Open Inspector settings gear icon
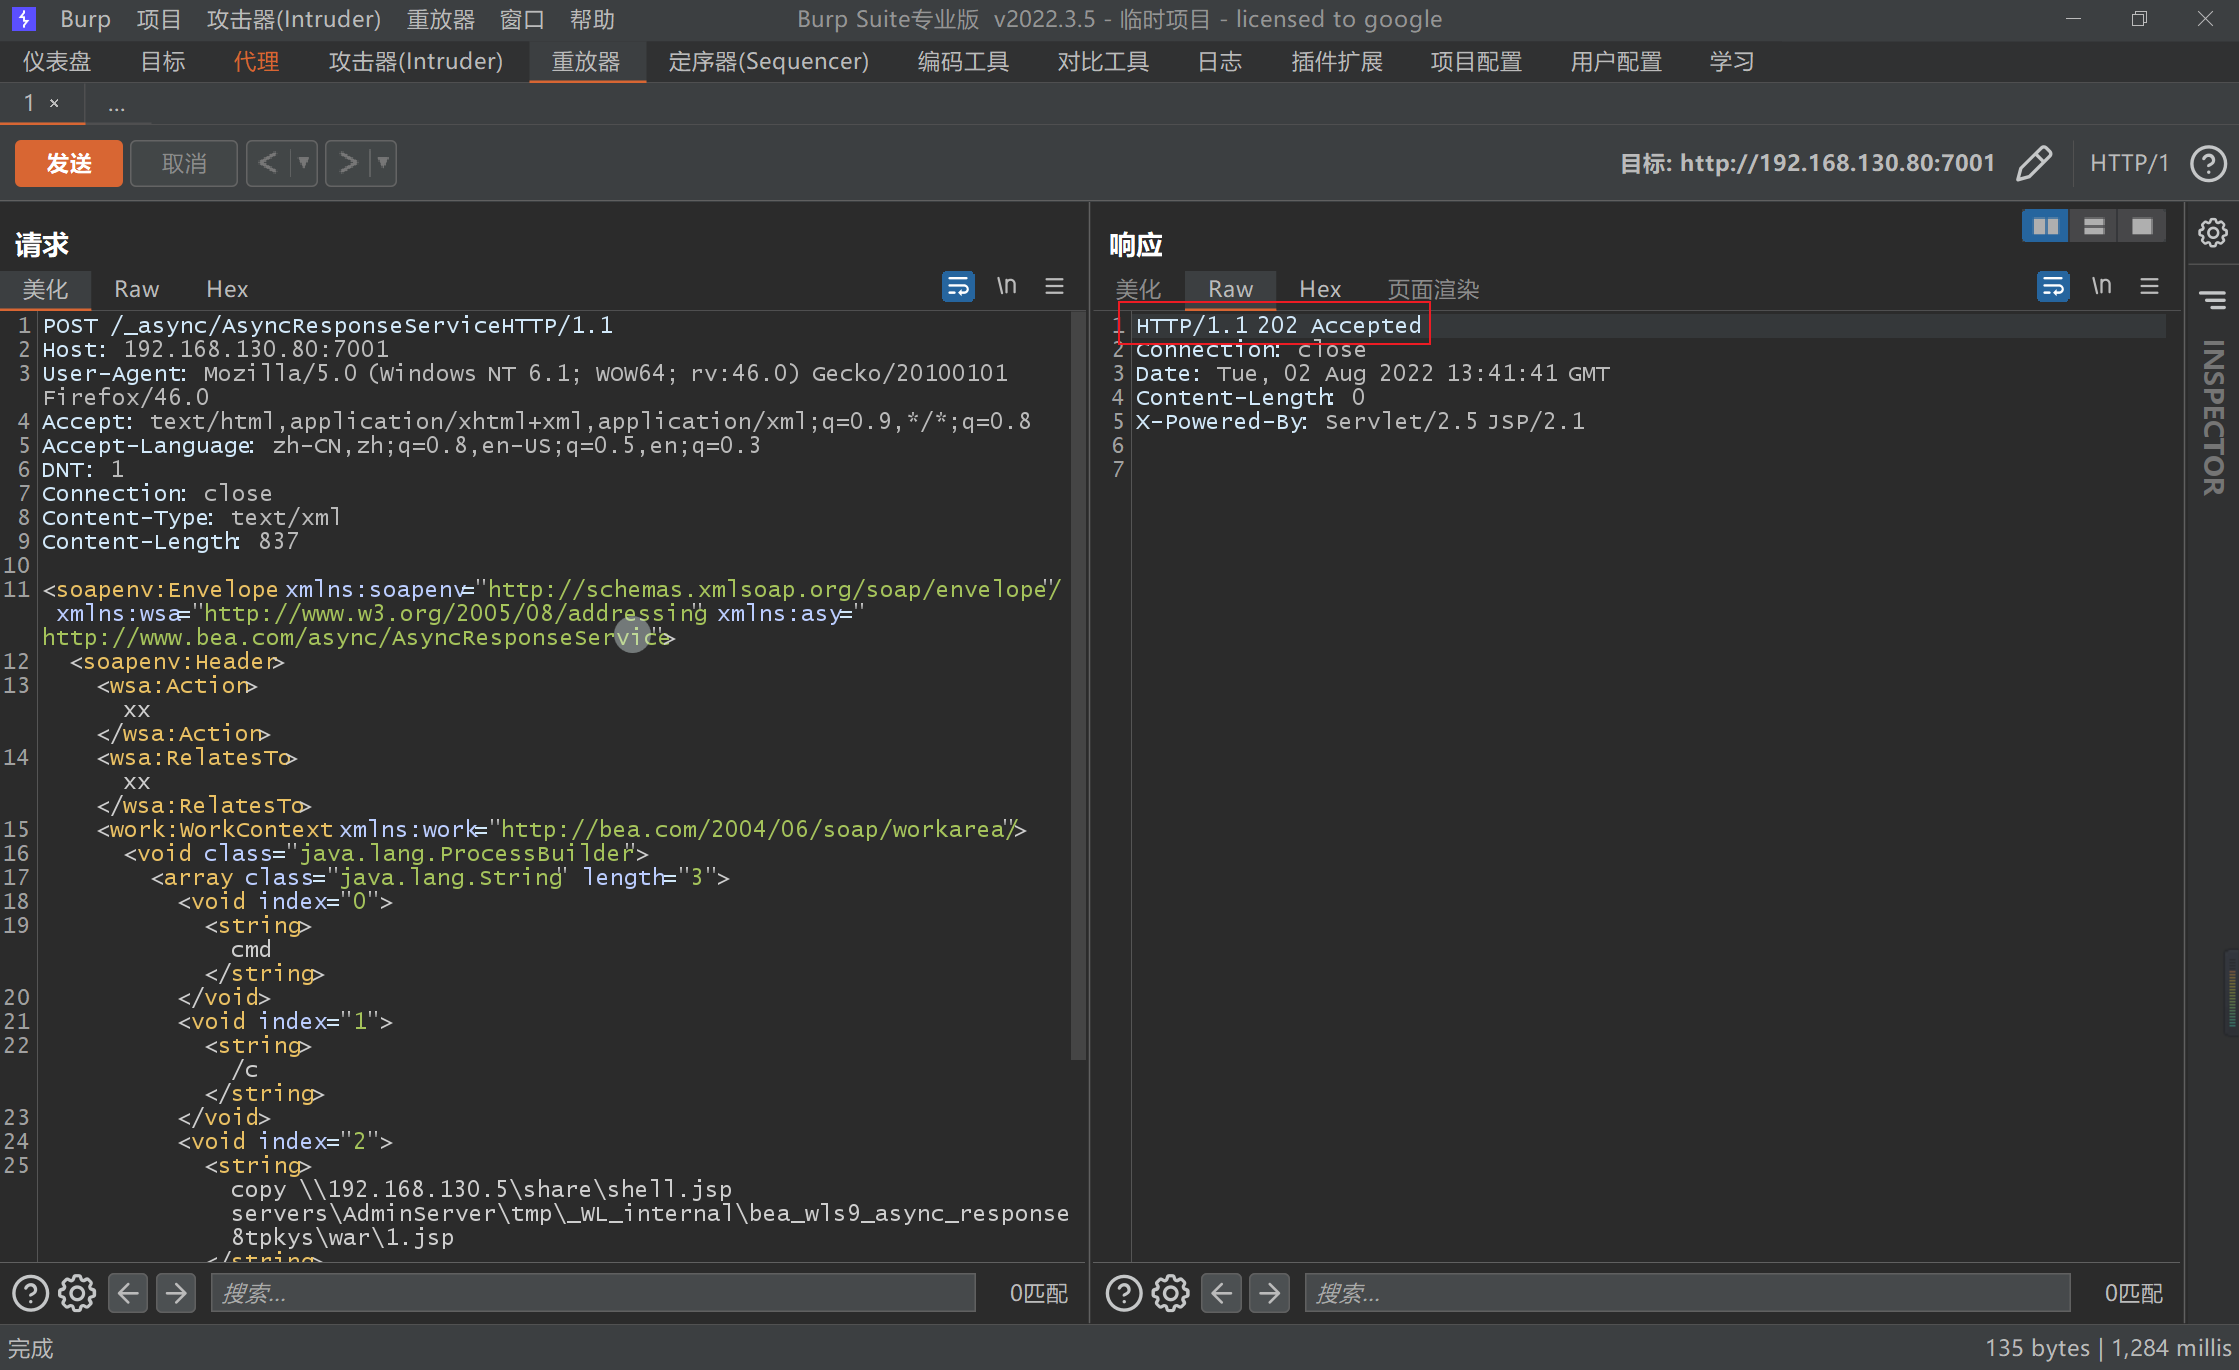 pos(2213,233)
